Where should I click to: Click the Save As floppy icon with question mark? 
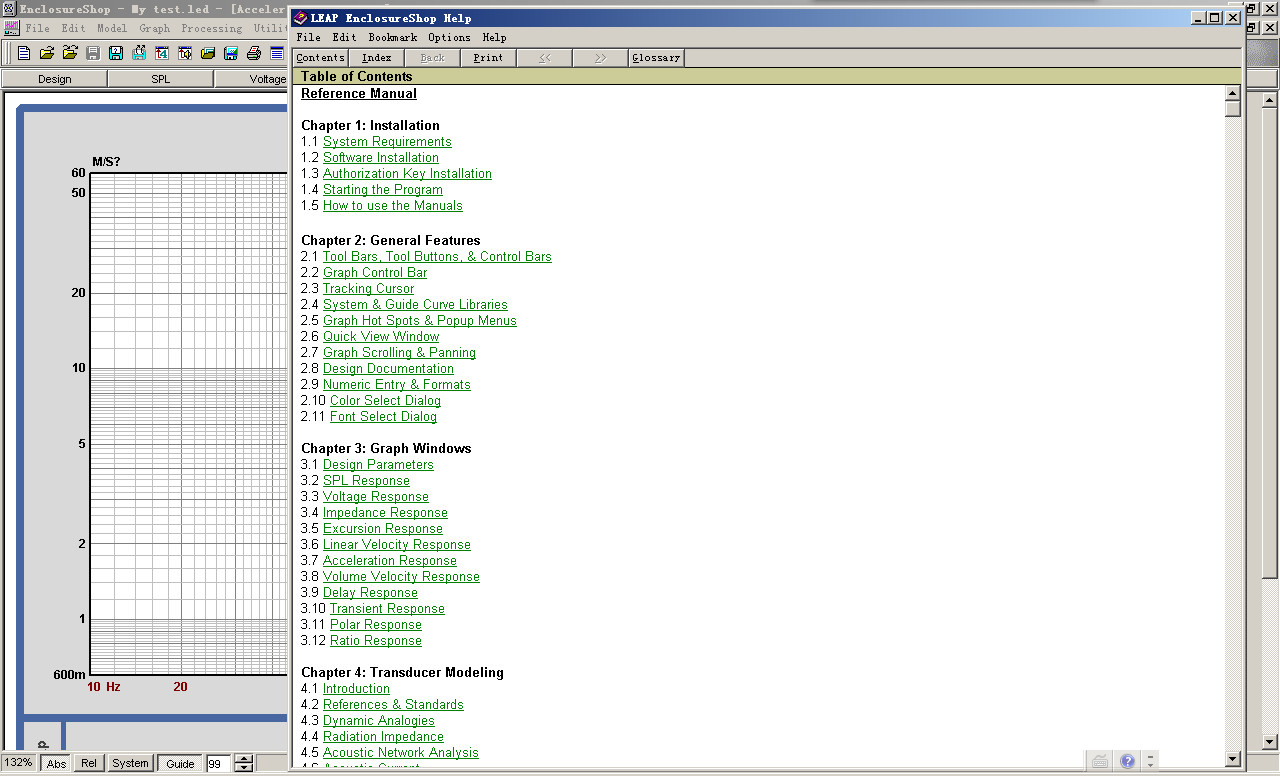click(x=115, y=53)
